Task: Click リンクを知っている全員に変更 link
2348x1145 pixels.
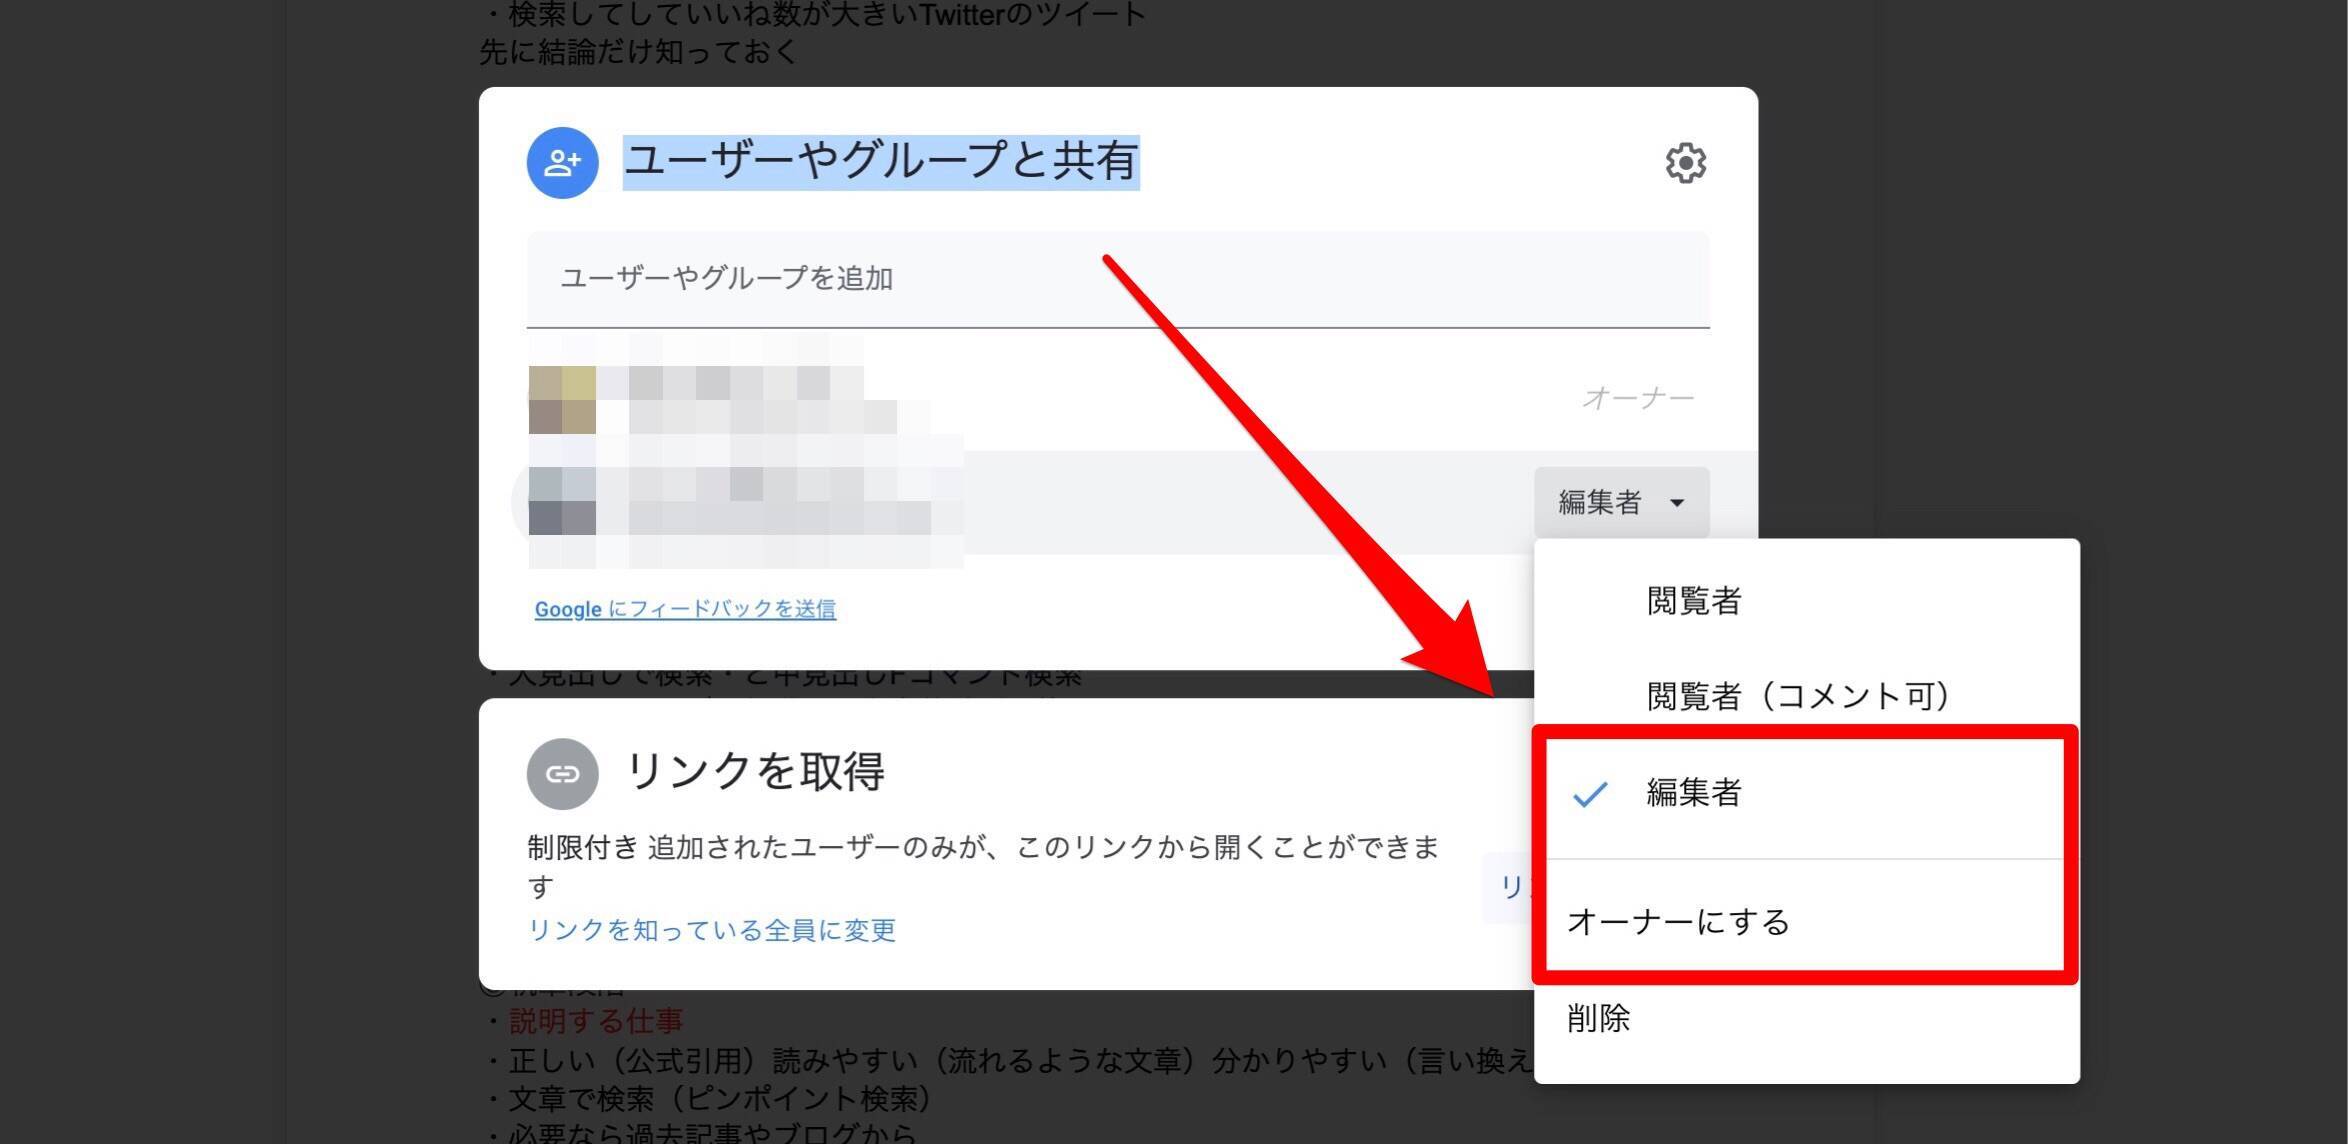Action: coord(711,931)
